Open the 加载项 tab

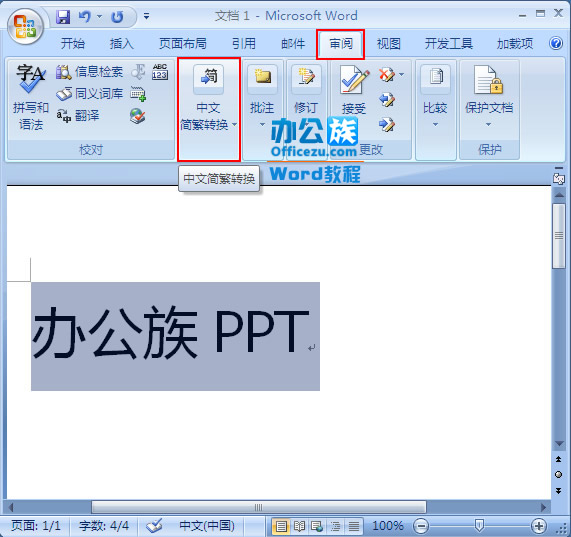(515, 44)
